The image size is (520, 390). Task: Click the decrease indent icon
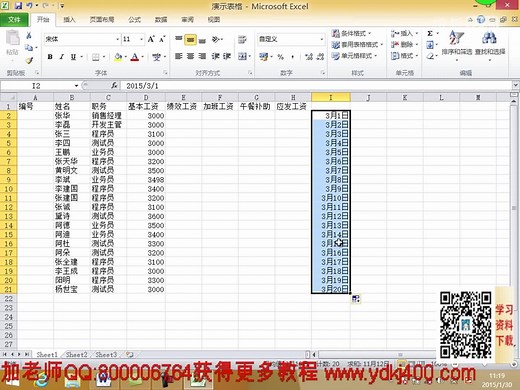(215, 56)
